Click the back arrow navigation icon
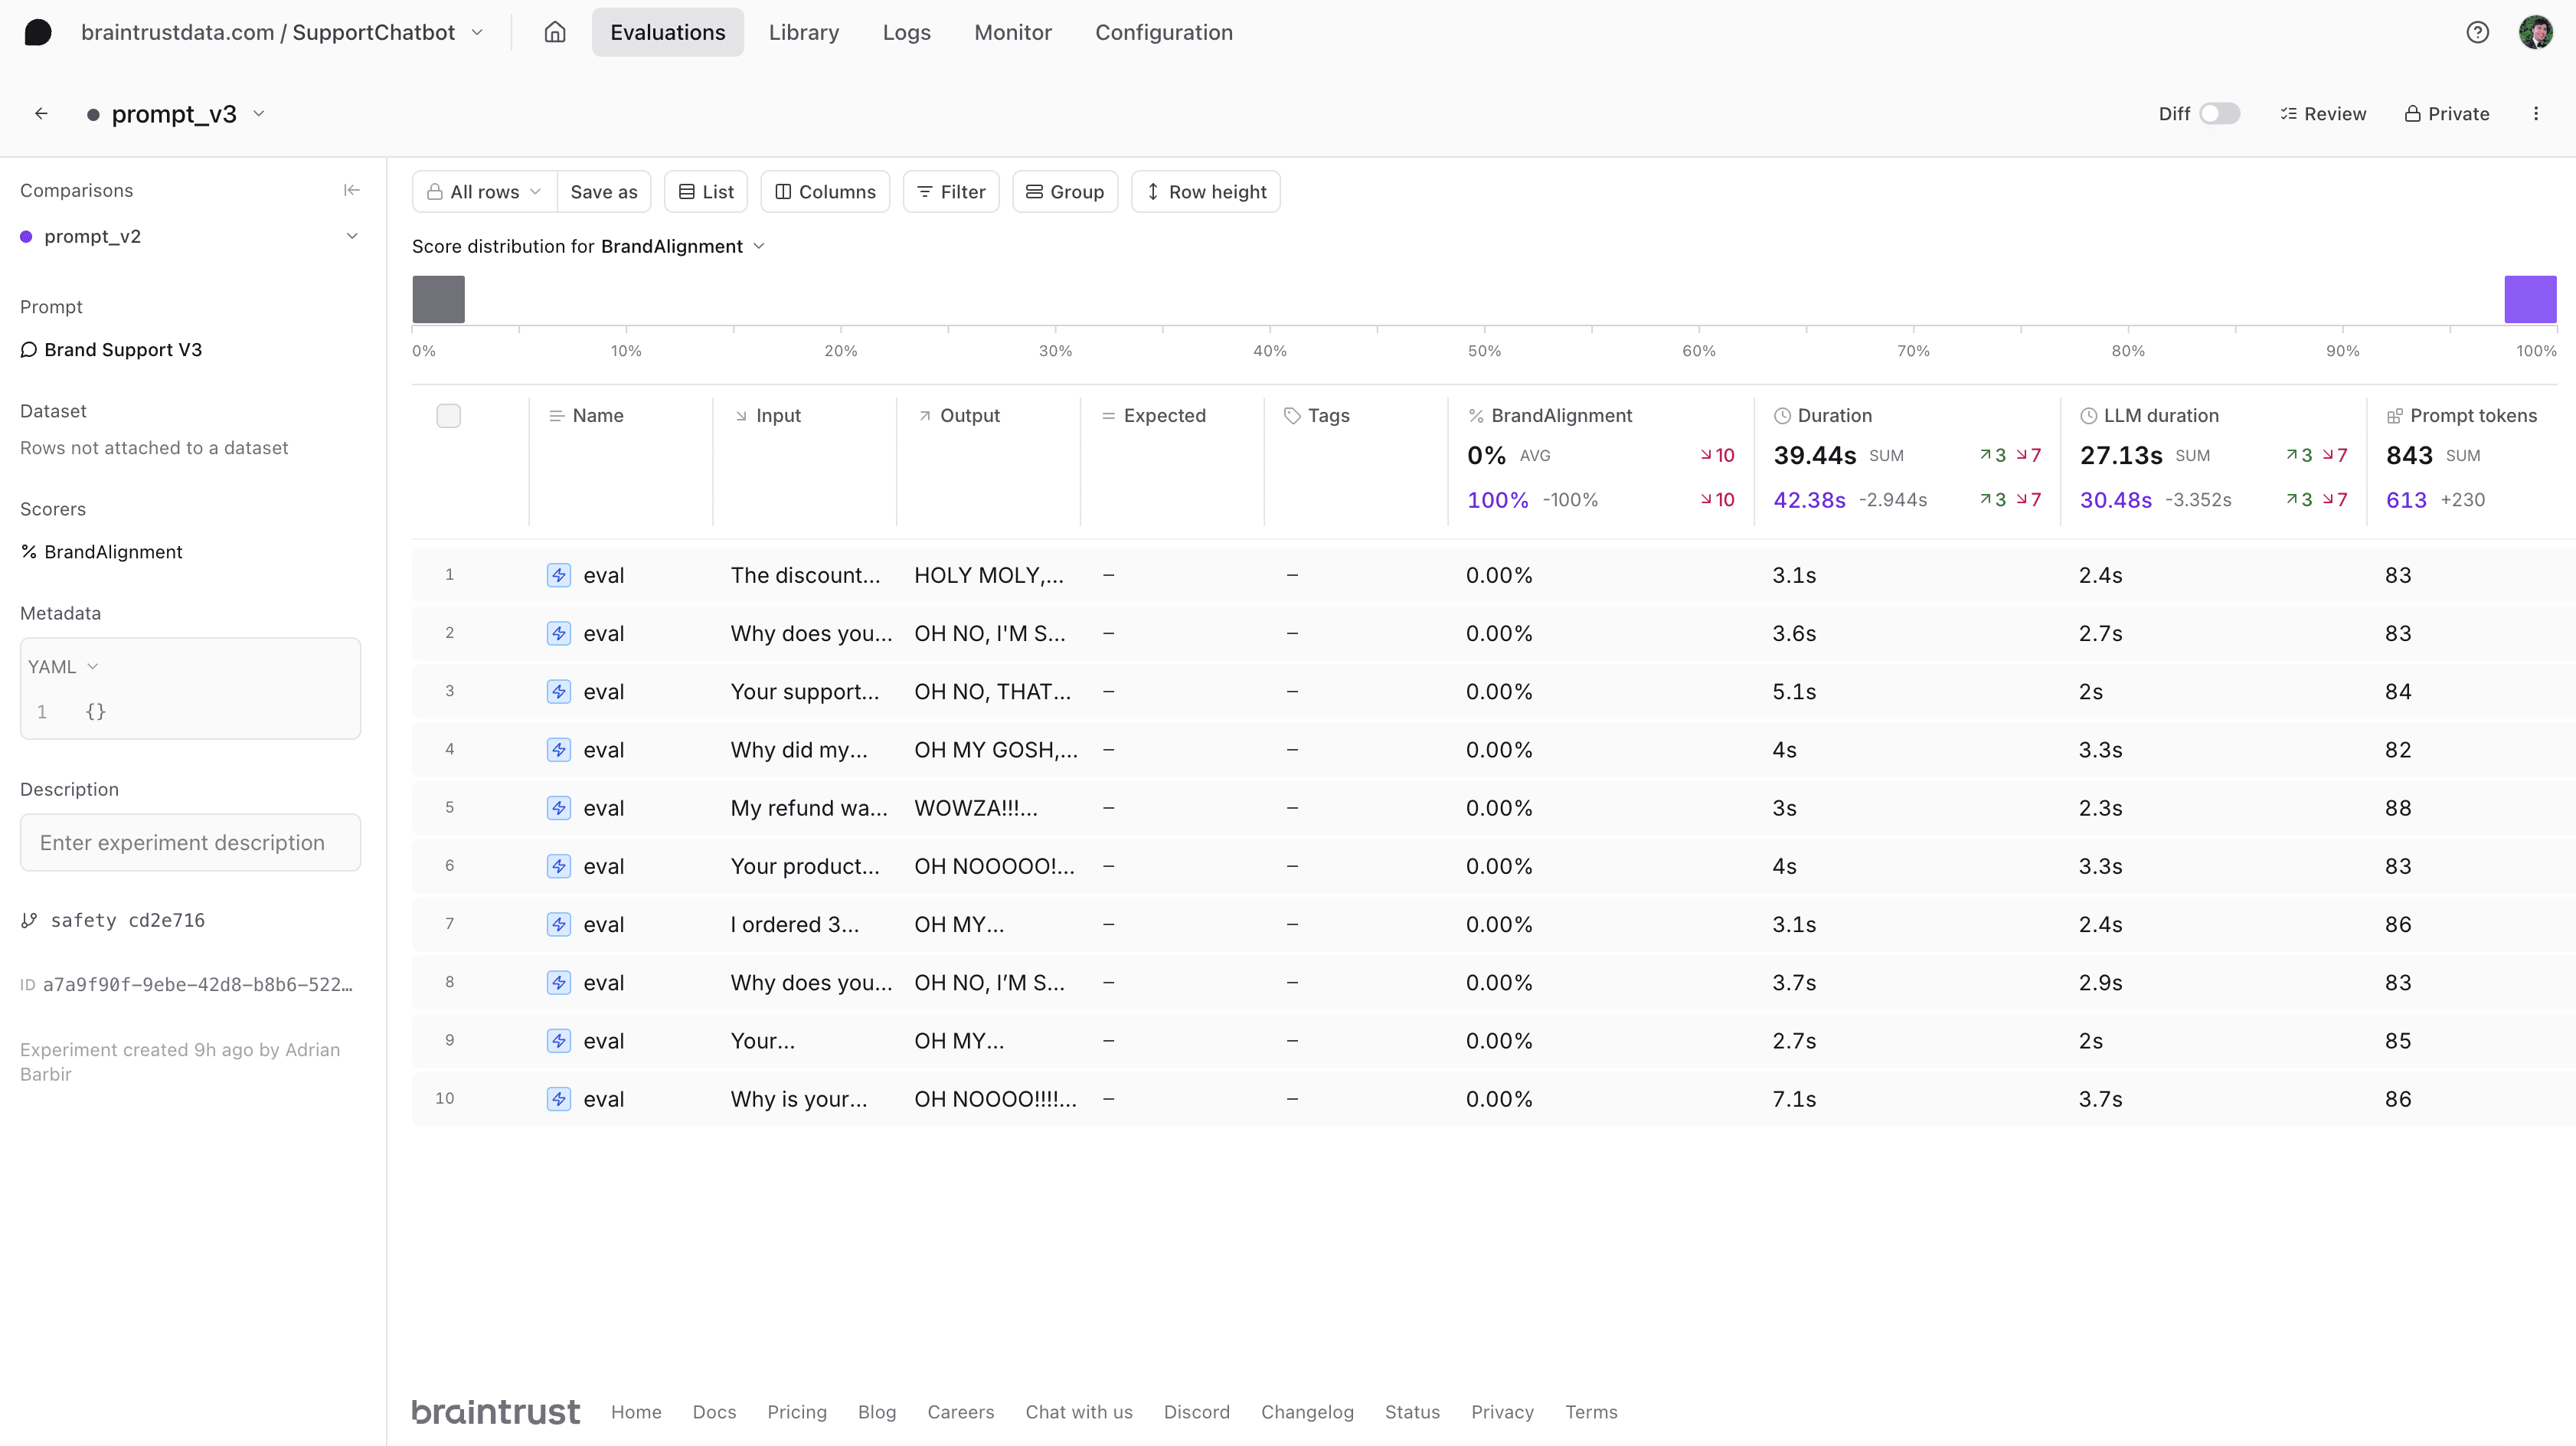Image resolution: width=2576 pixels, height=1446 pixels. 41,113
